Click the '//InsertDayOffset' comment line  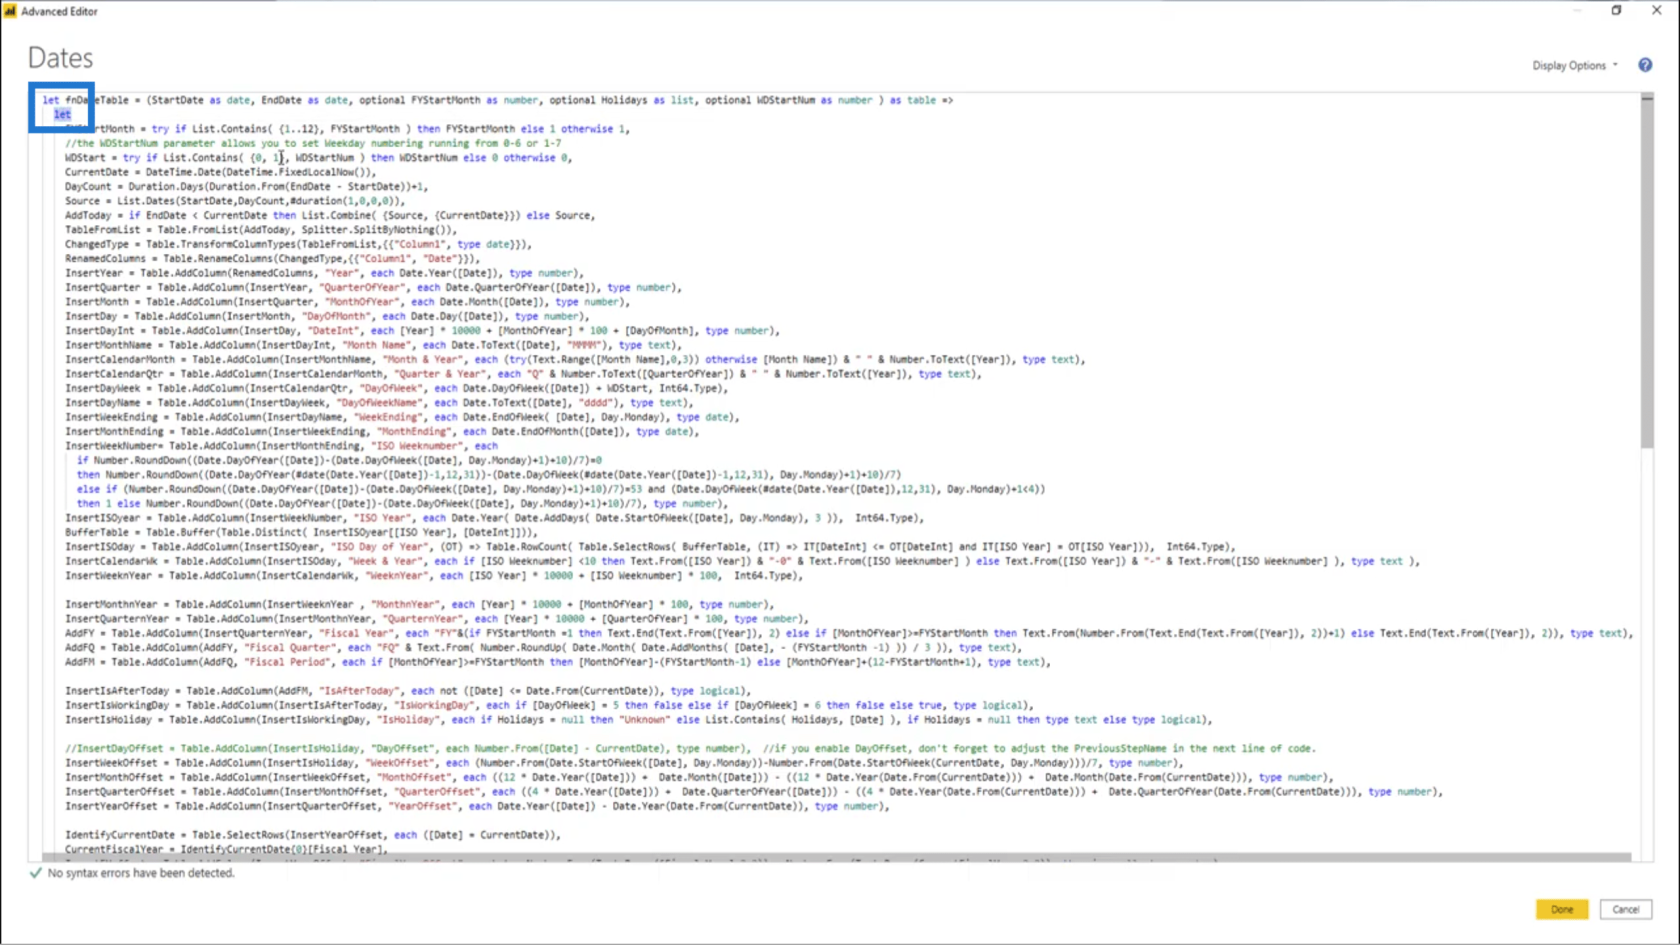click(x=690, y=748)
